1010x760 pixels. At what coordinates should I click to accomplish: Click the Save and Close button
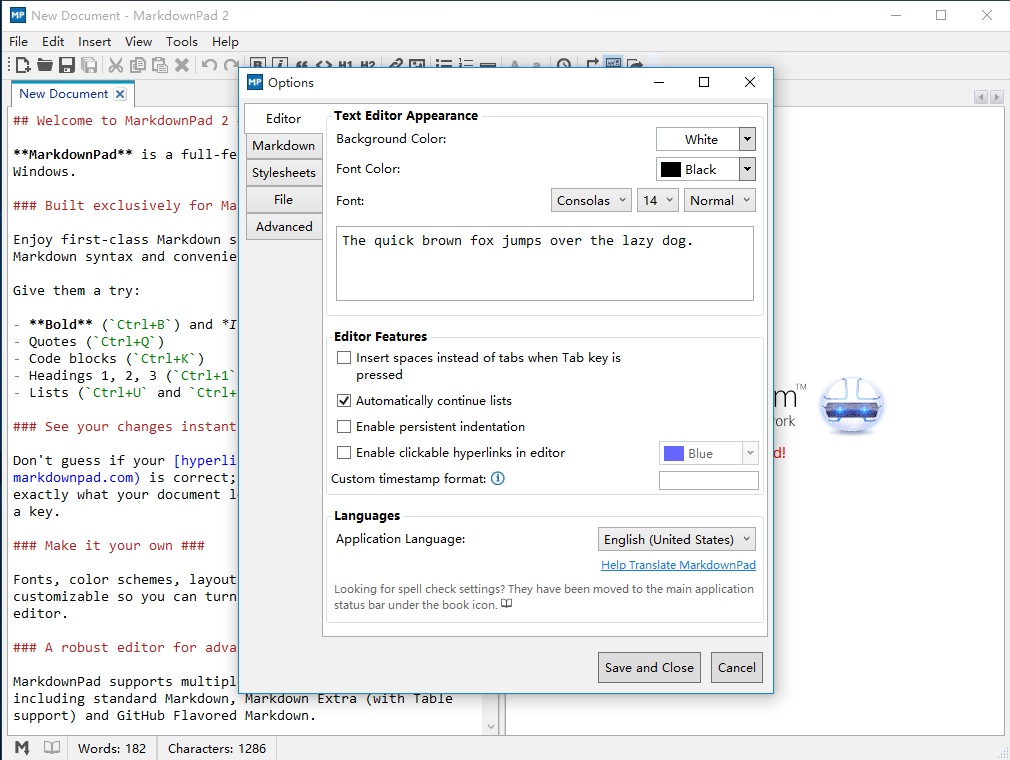click(649, 668)
